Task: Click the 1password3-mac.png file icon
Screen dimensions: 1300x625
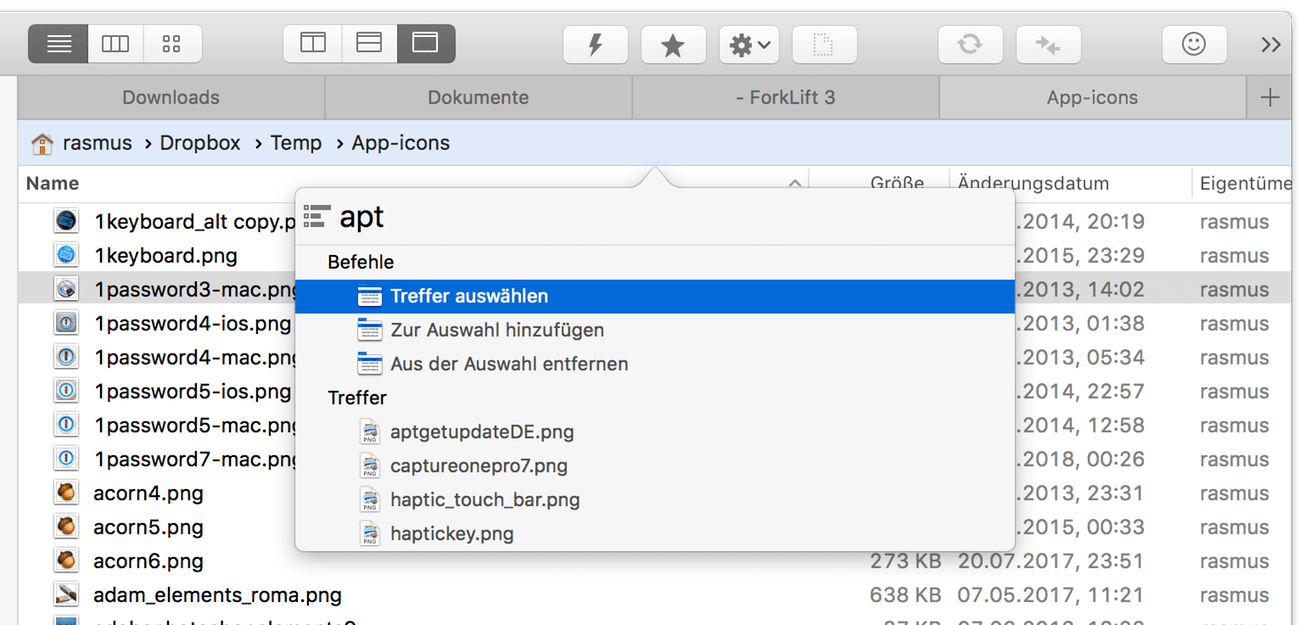Action: click(66, 289)
